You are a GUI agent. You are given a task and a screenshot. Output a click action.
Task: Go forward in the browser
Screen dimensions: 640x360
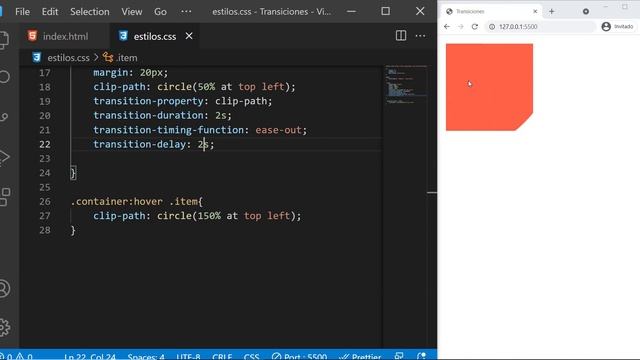pyautogui.click(x=461, y=27)
